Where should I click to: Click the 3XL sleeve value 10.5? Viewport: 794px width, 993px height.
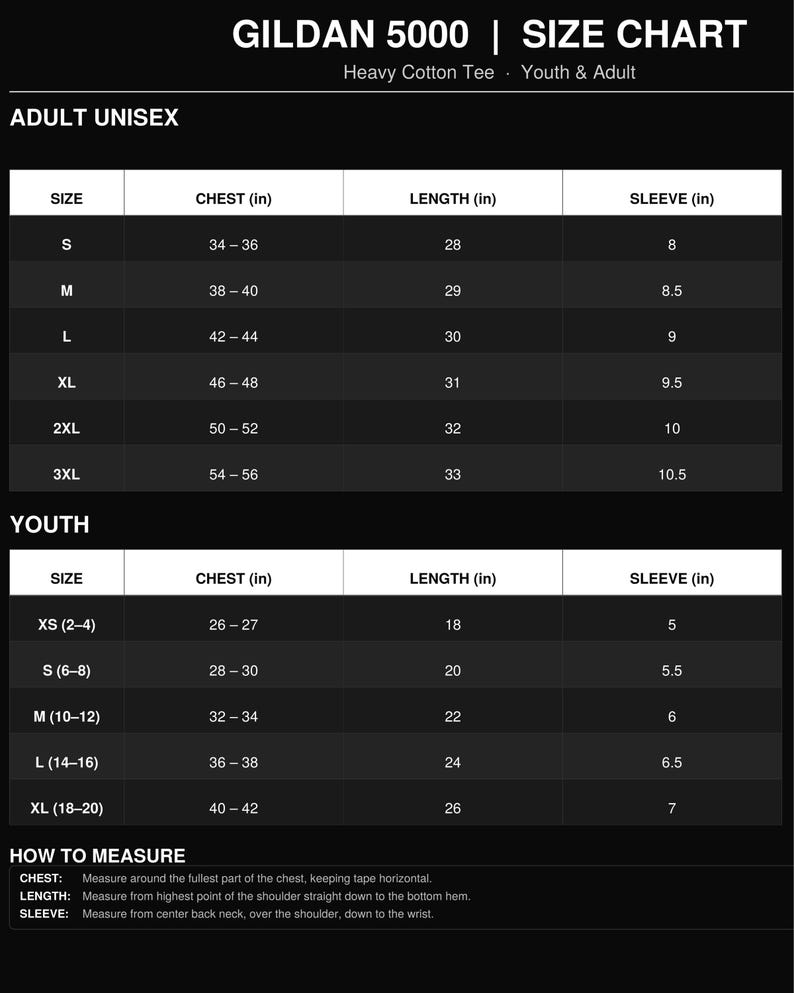(x=672, y=474)
